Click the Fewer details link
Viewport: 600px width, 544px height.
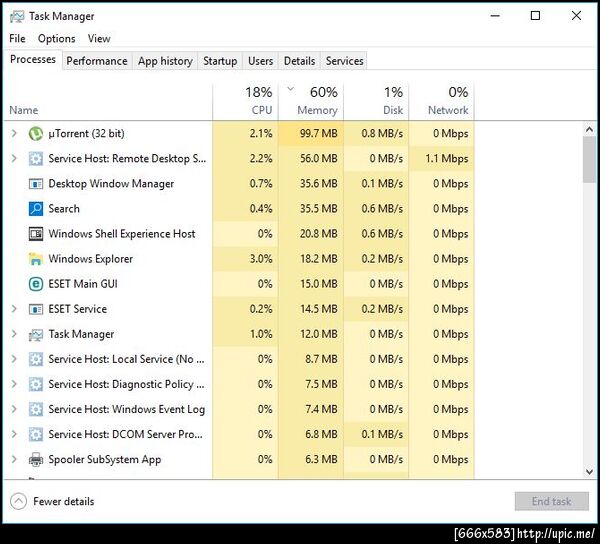[x=64, y=502]
